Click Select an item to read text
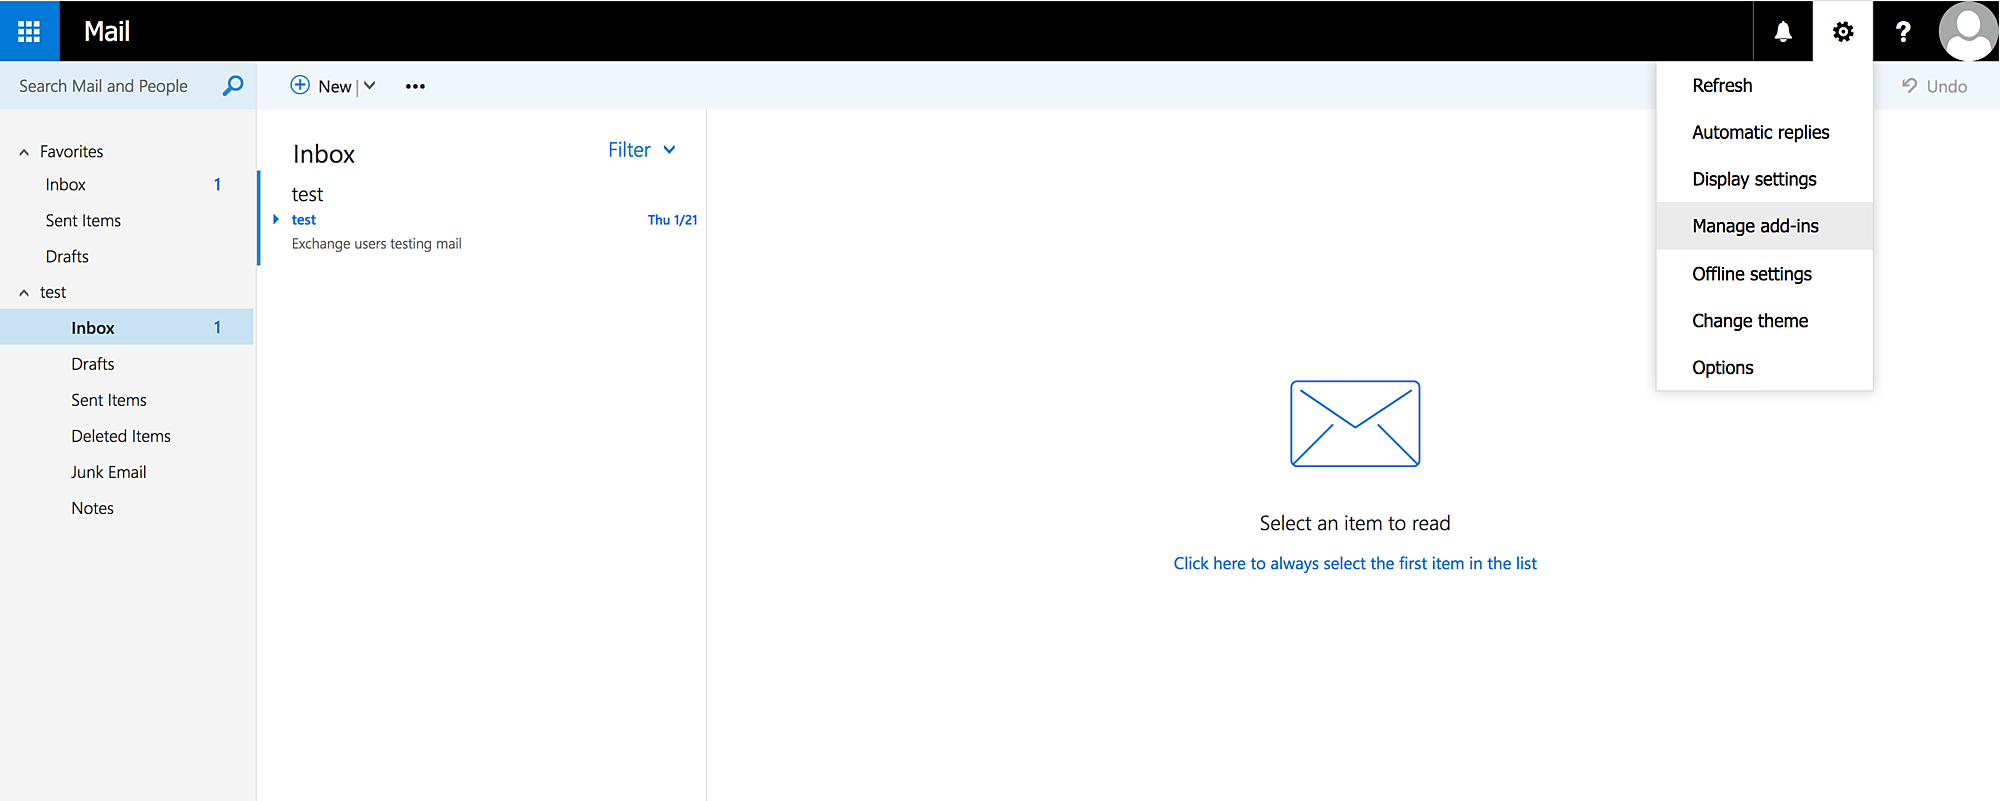This screenshot has width=2000, height=801. point(1355,523)
